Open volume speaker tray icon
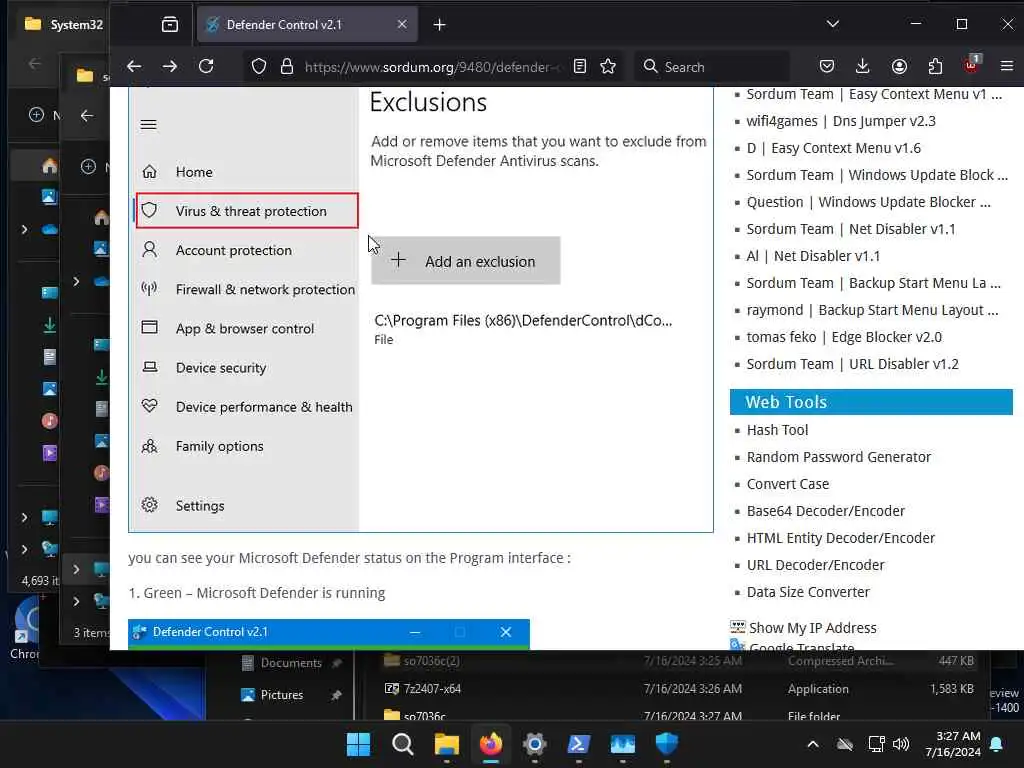1024x768 pixels. coord(901,744)
